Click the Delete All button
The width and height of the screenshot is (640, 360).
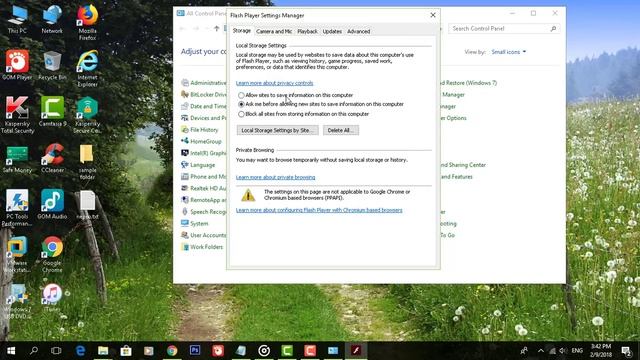coord(341,130)
